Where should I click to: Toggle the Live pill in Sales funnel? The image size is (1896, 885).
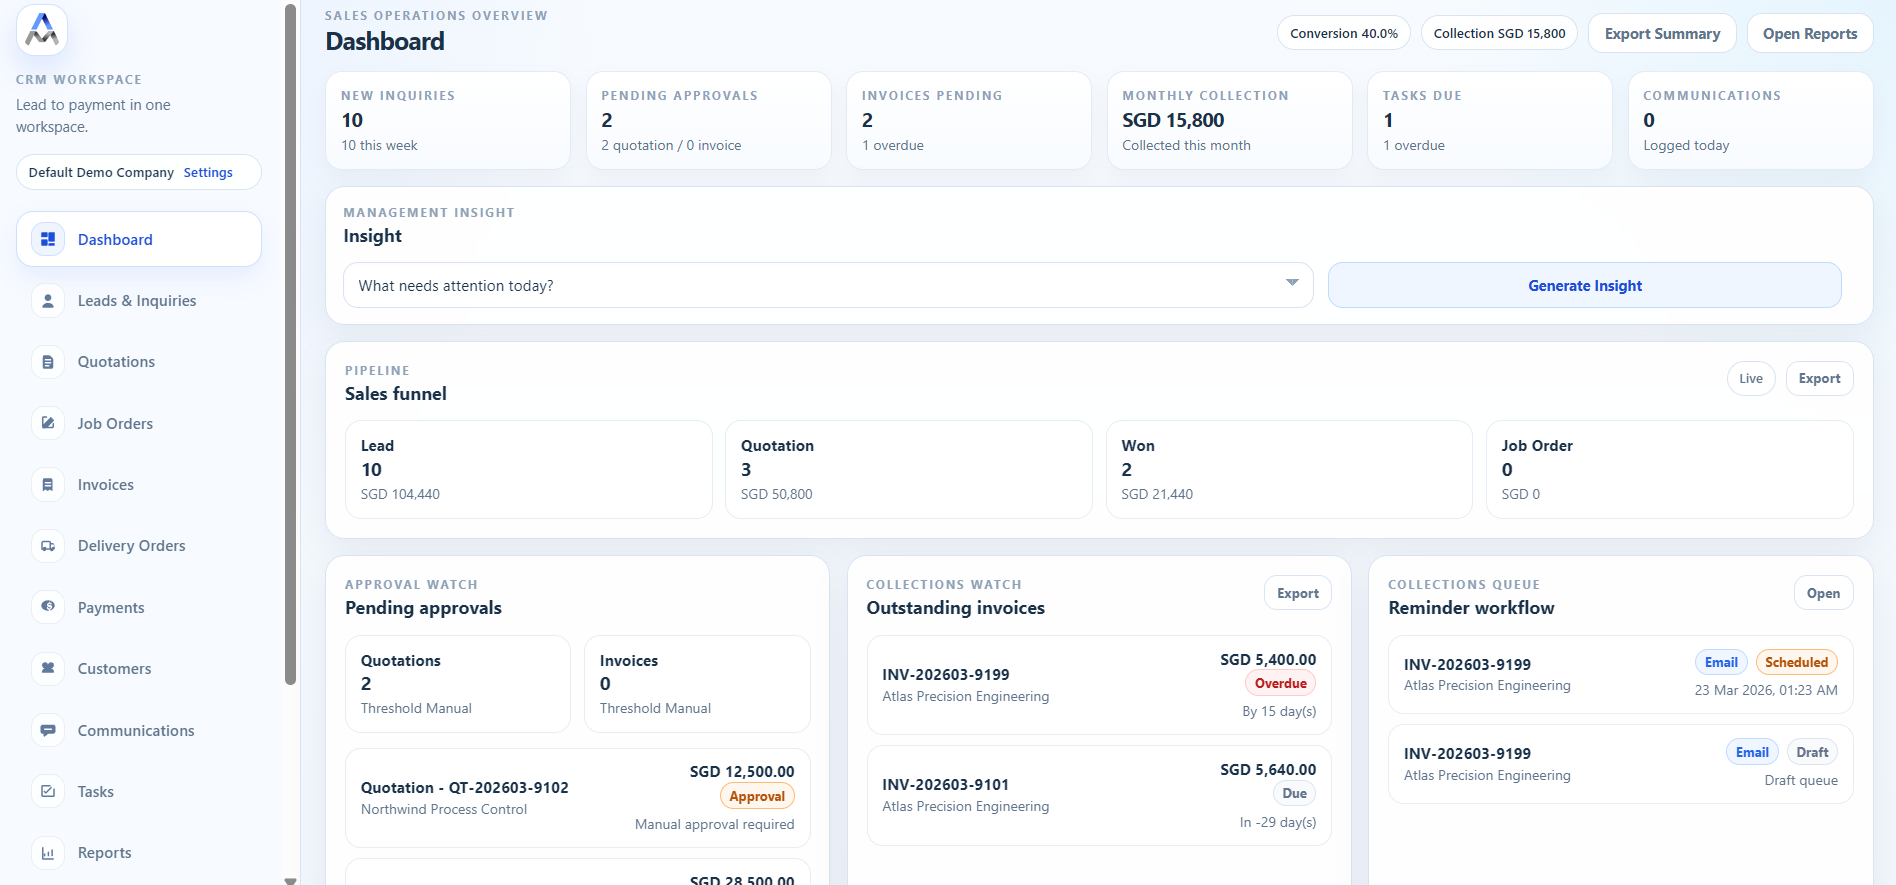click(x=1750, y=378)
